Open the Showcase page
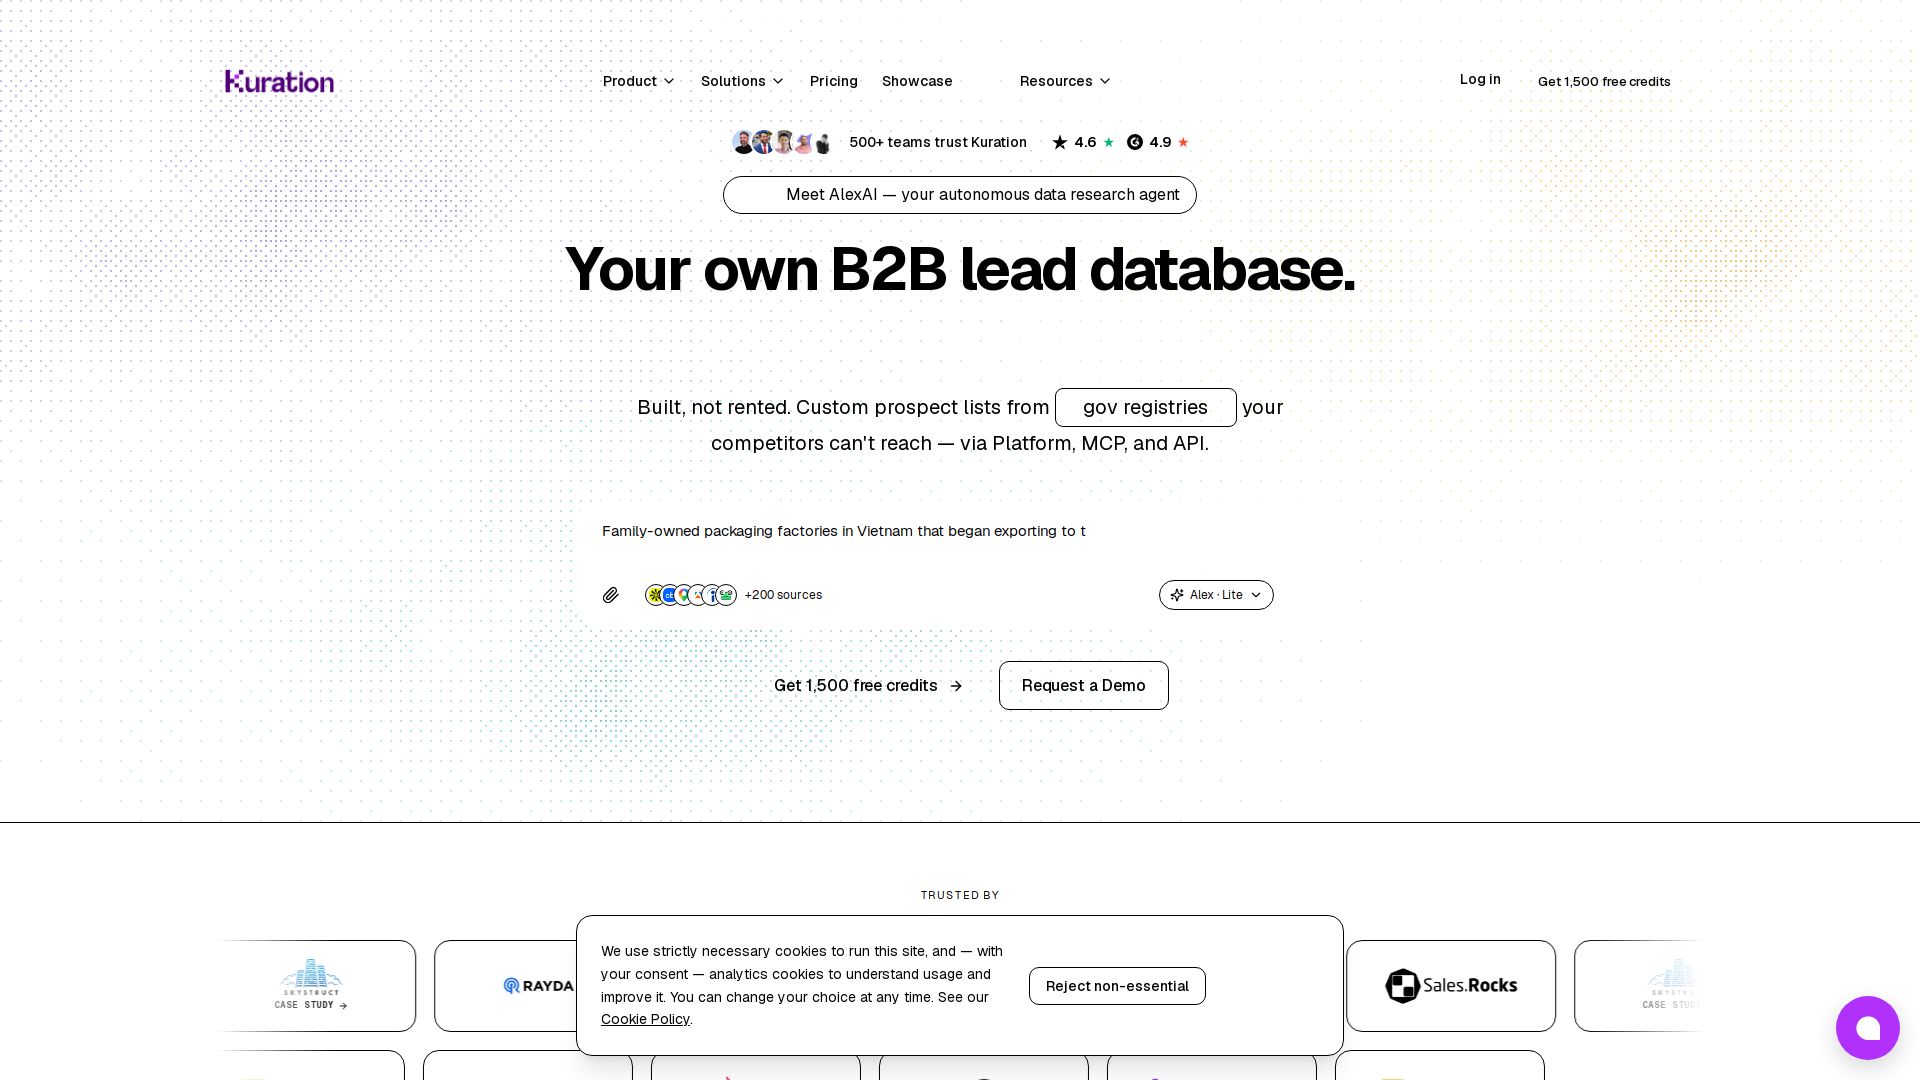The height and width of the screenshot is (1080, 1920). 917,81
